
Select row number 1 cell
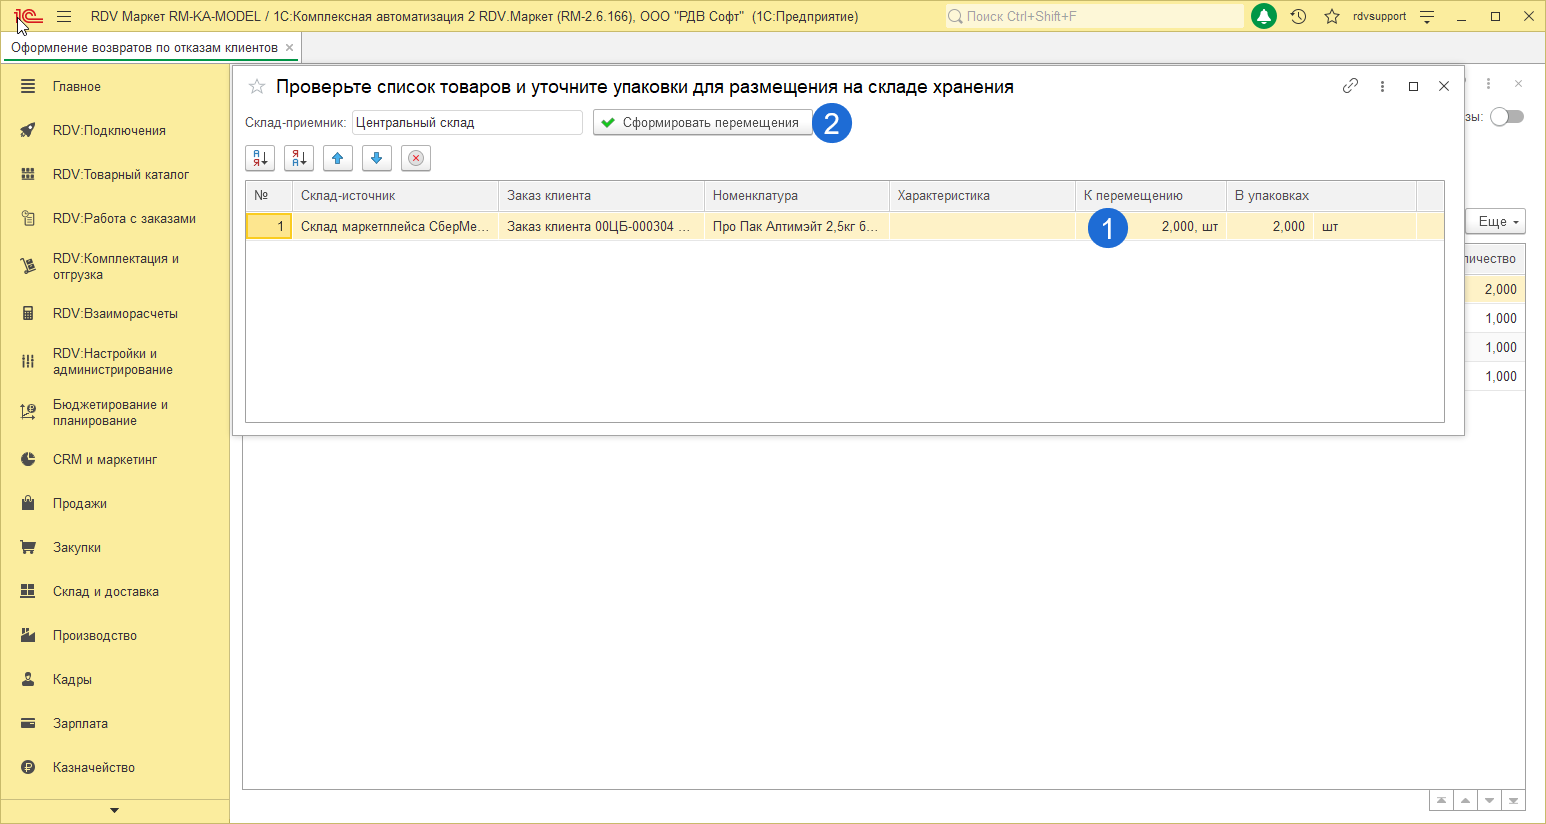point(269,227)
